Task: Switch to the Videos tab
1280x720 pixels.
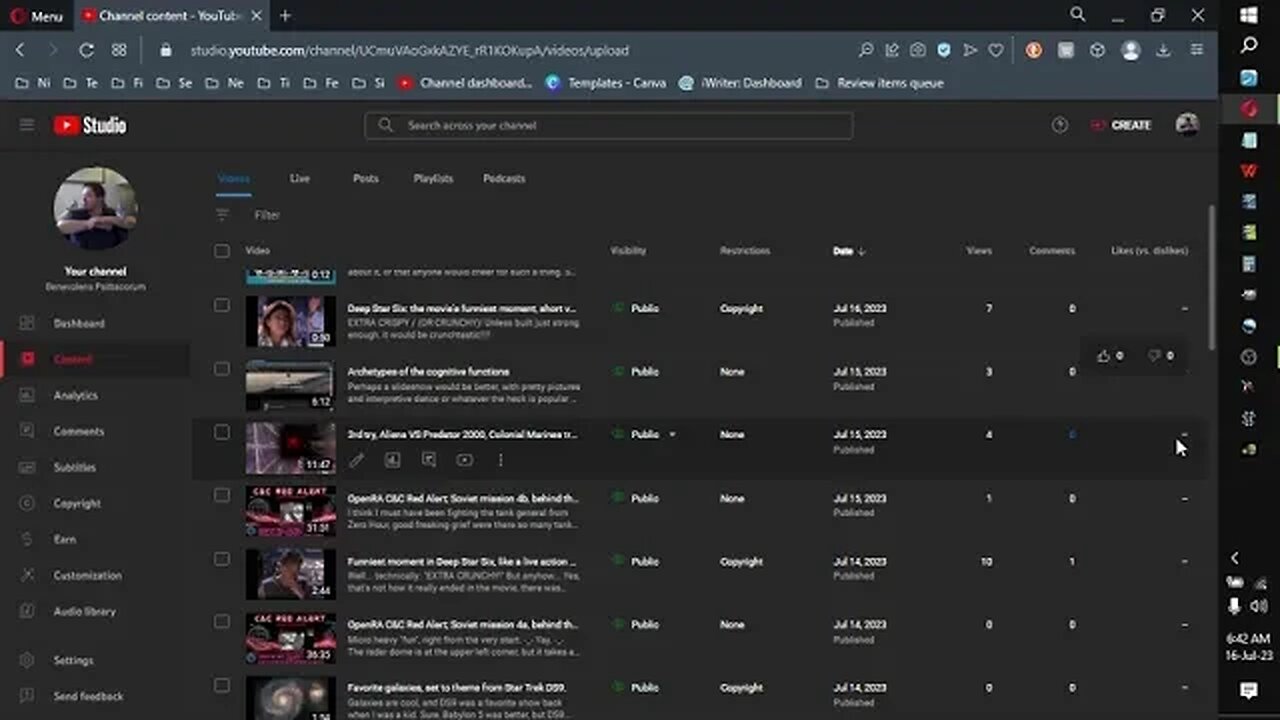Action: [x=234, y=179]
